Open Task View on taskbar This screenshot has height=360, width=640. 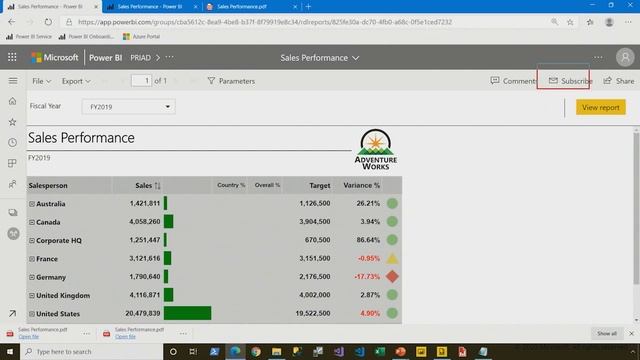pos(193,351)
